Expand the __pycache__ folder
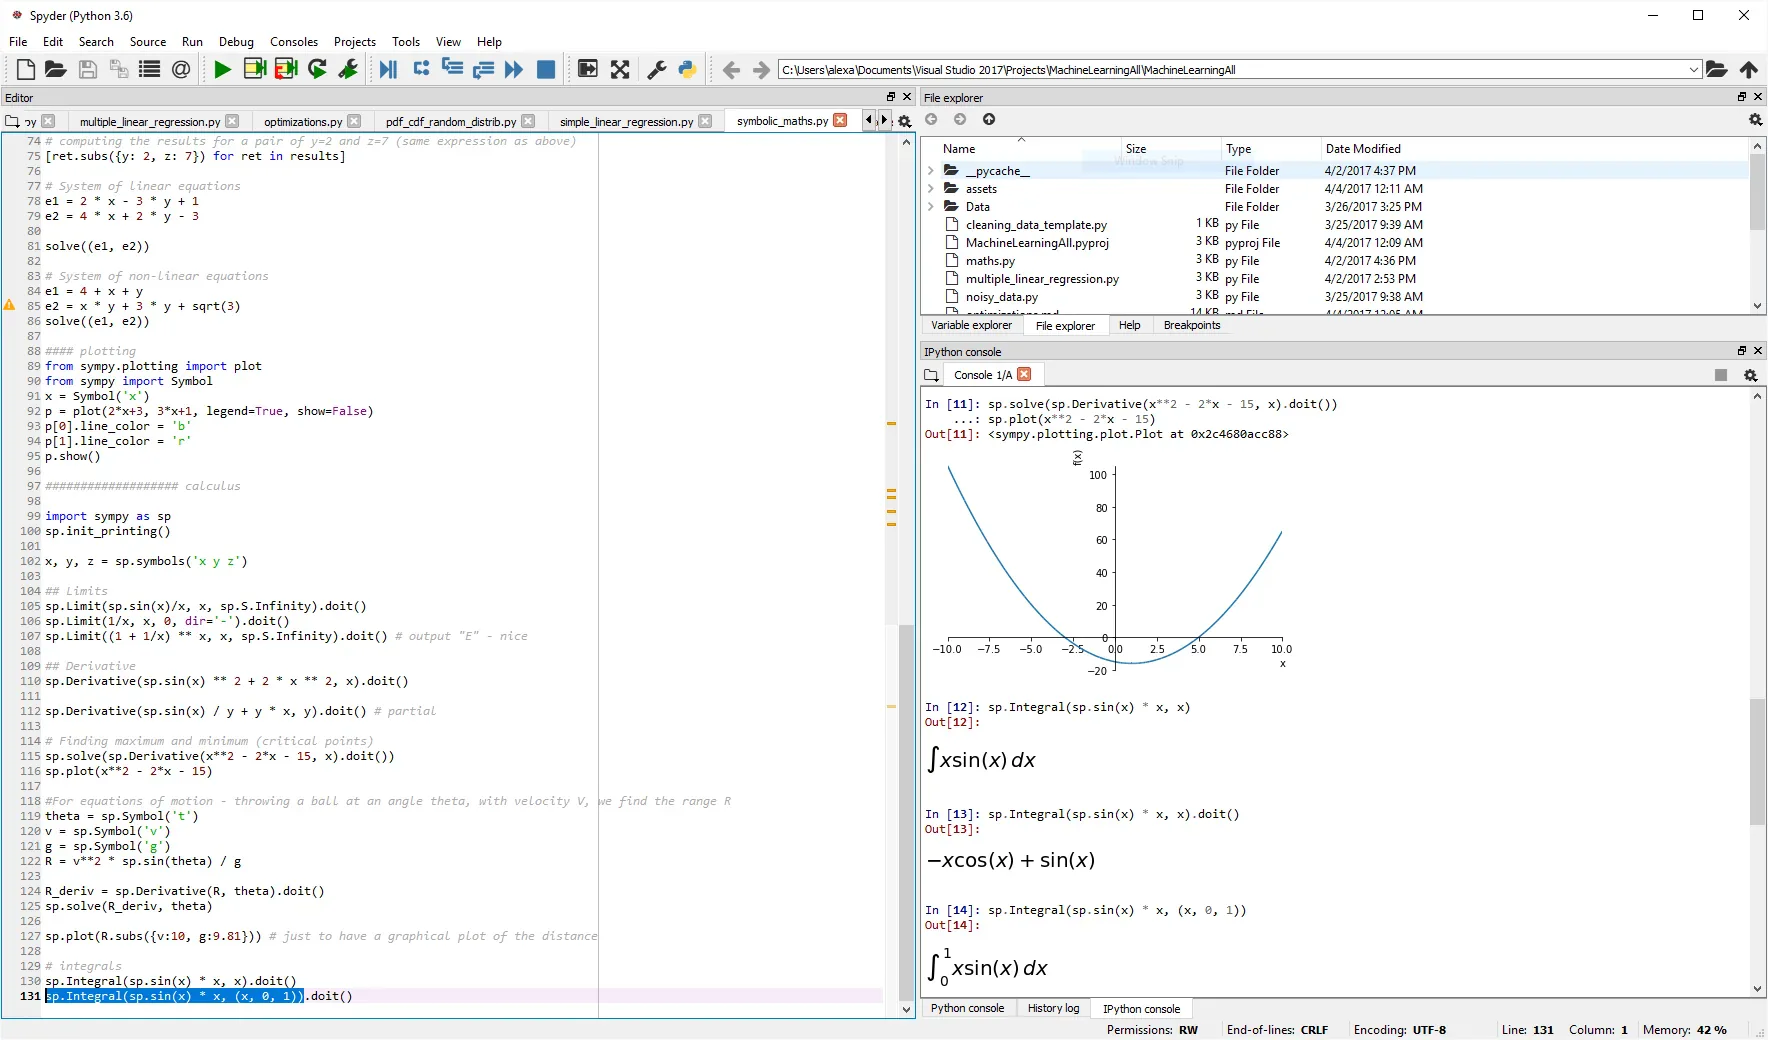This screenshot has width=1768, height=1040. click(x=931, y=171)
